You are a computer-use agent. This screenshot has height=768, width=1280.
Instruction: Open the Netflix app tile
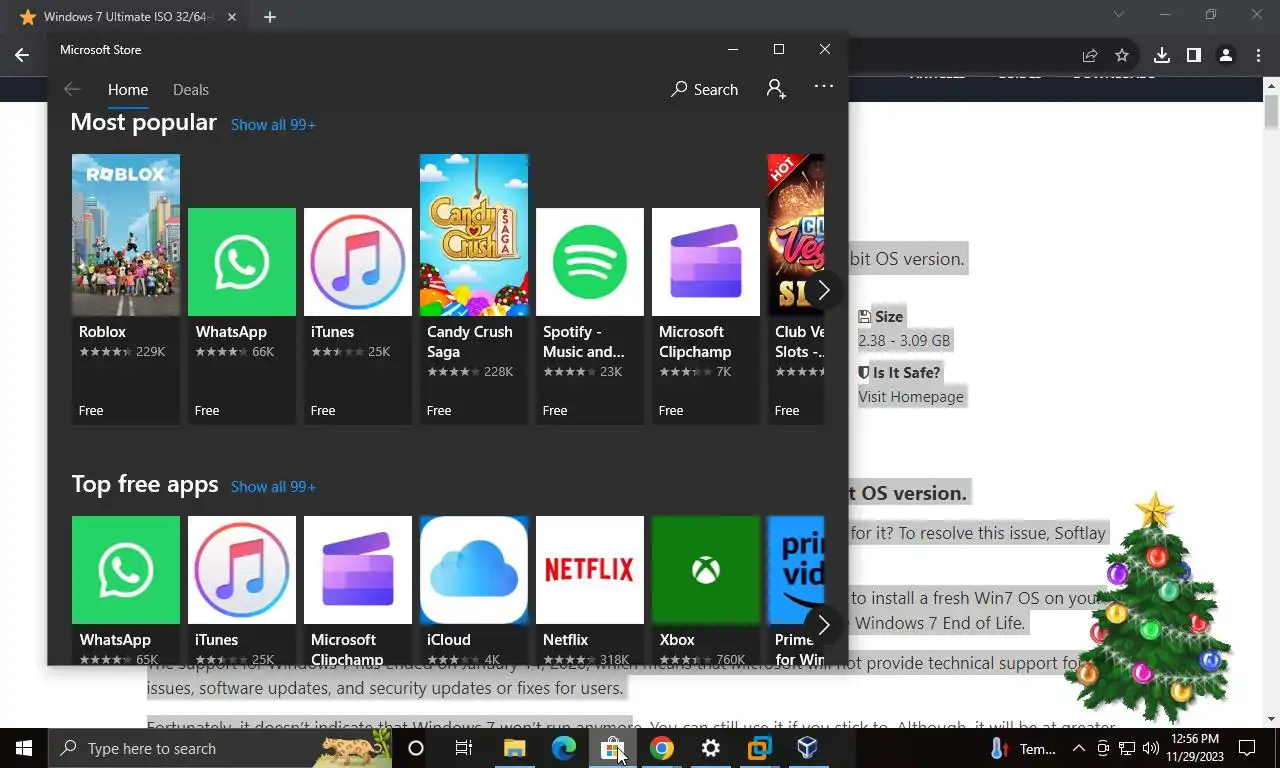[590, 590]
